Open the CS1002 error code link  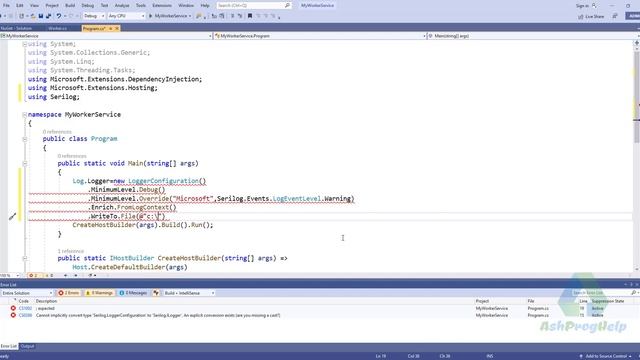pyautogui.click(x=25, y=308)
